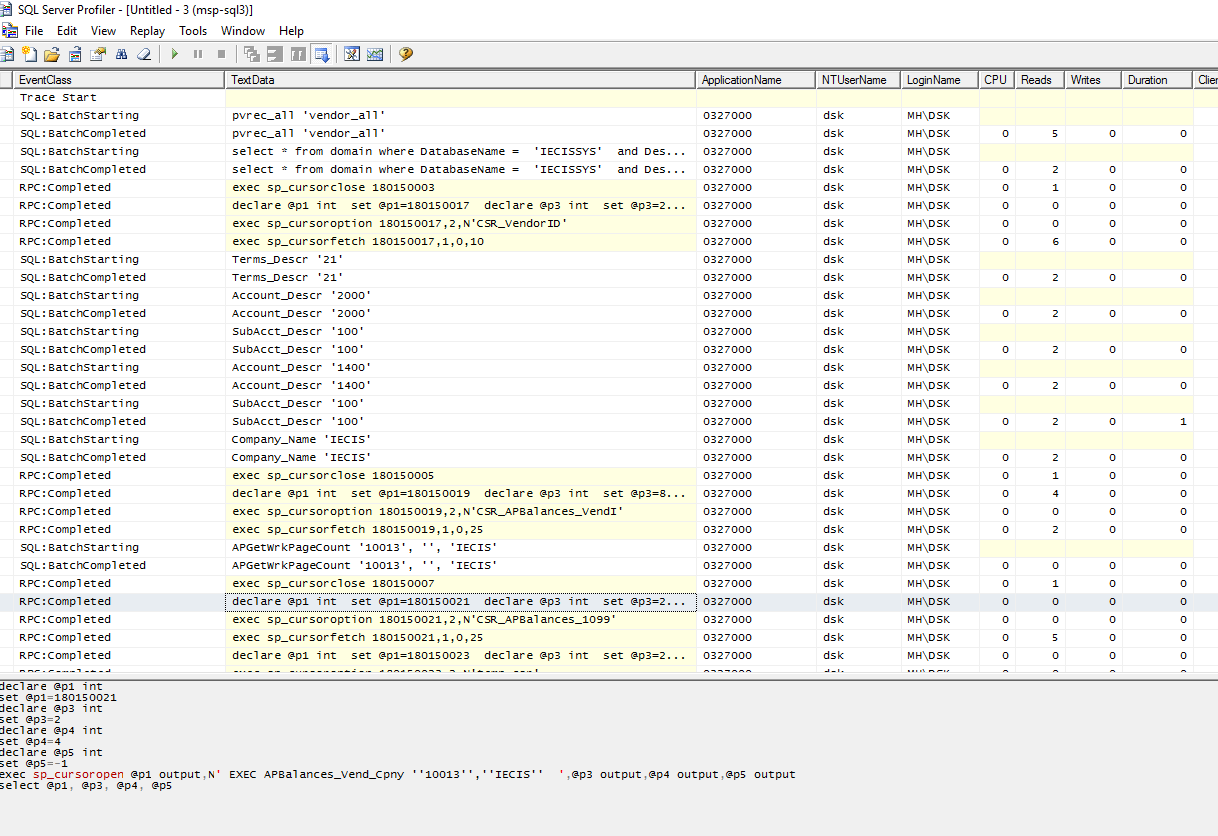
Task: Click the TextData column header
Action: 460,80
